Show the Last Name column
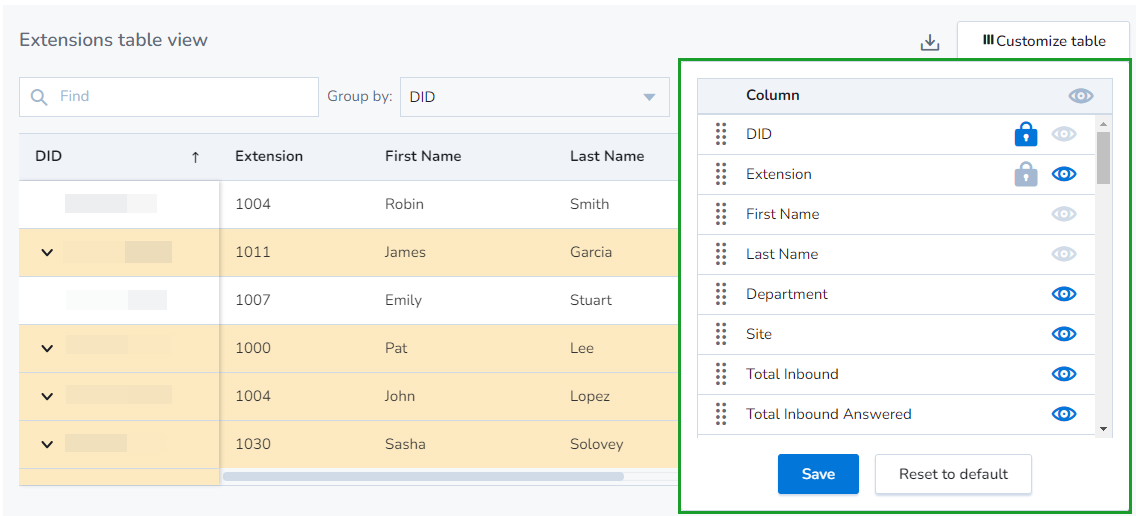Screen dimensions: 1136x516 (x=1064, y=254)
